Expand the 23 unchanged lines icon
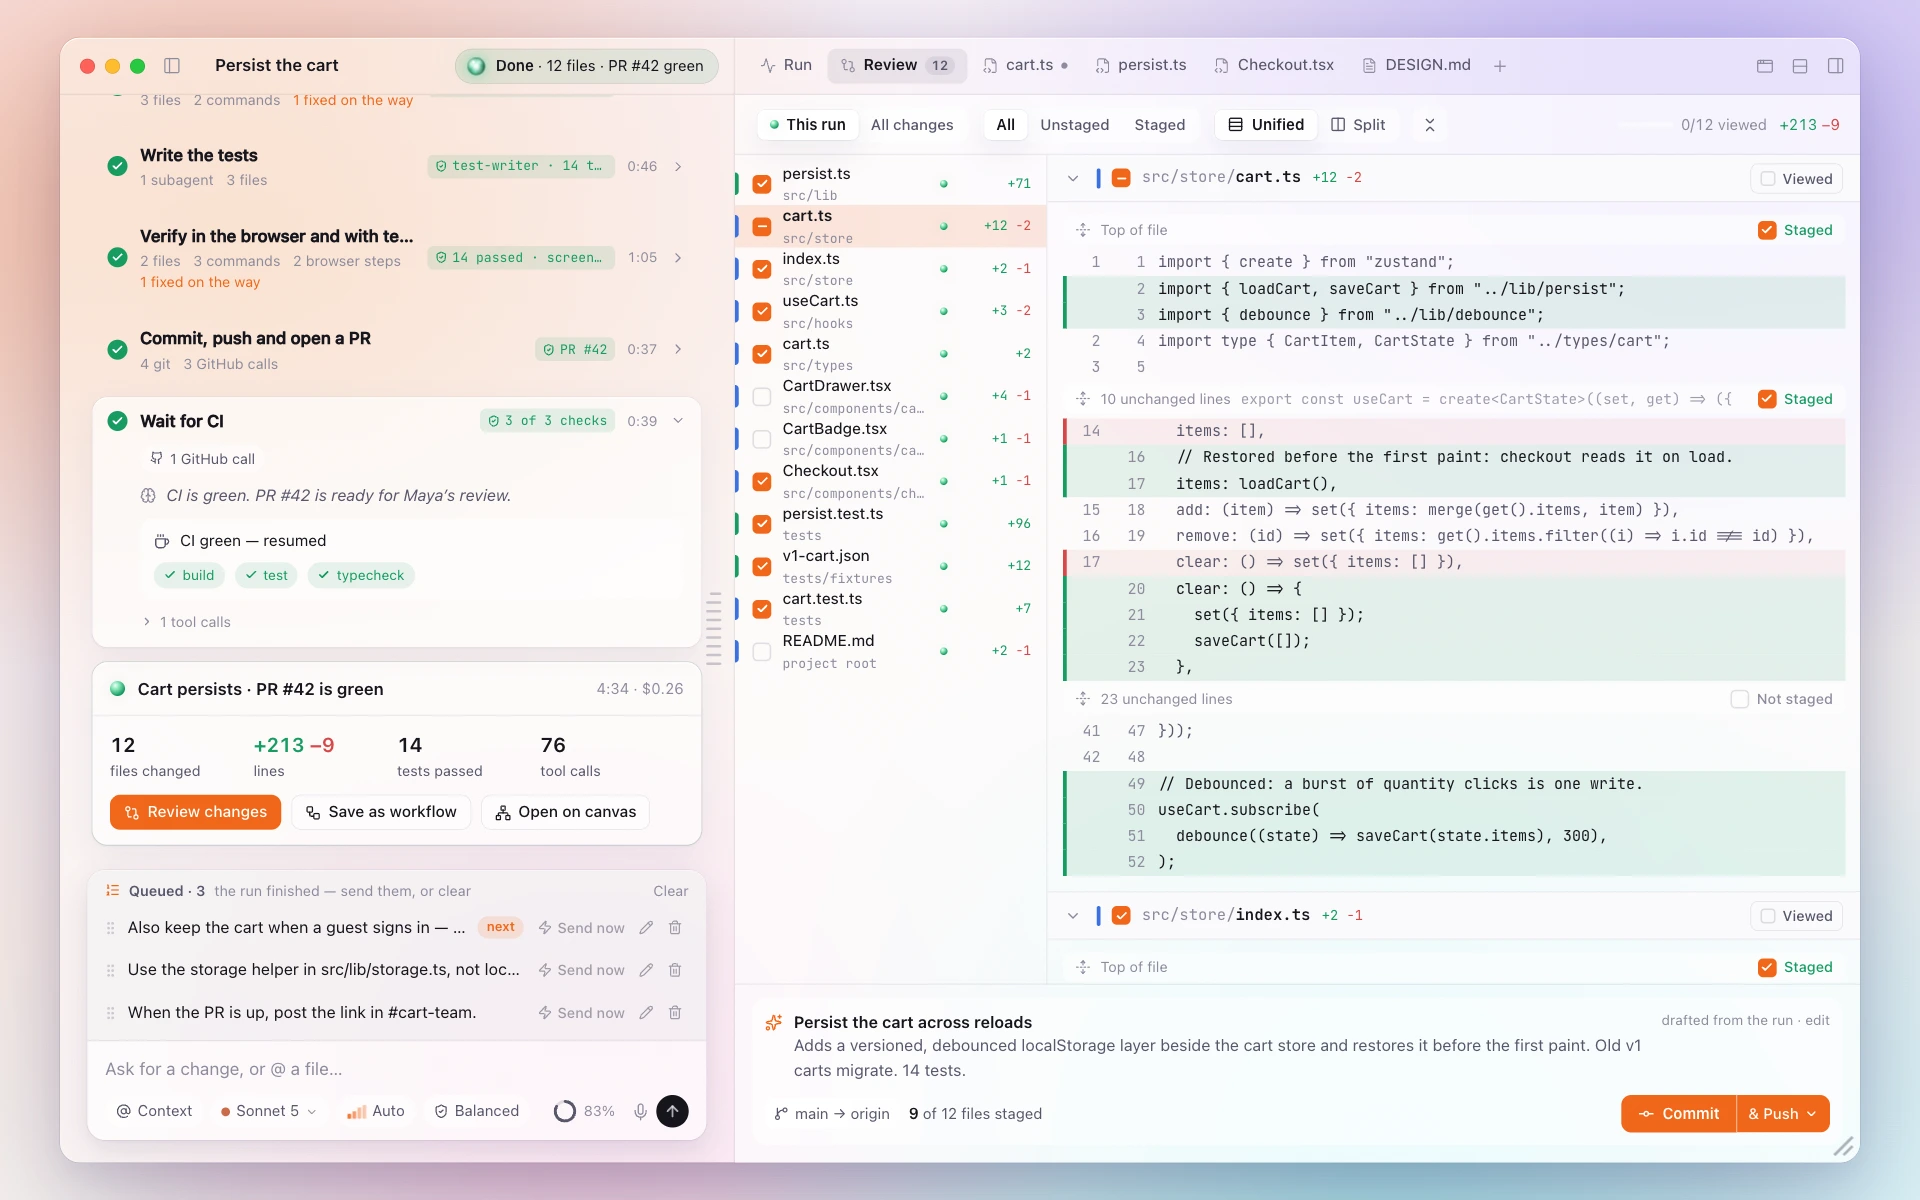Screen dimensions: 1920x1200 click(1083, 699)
